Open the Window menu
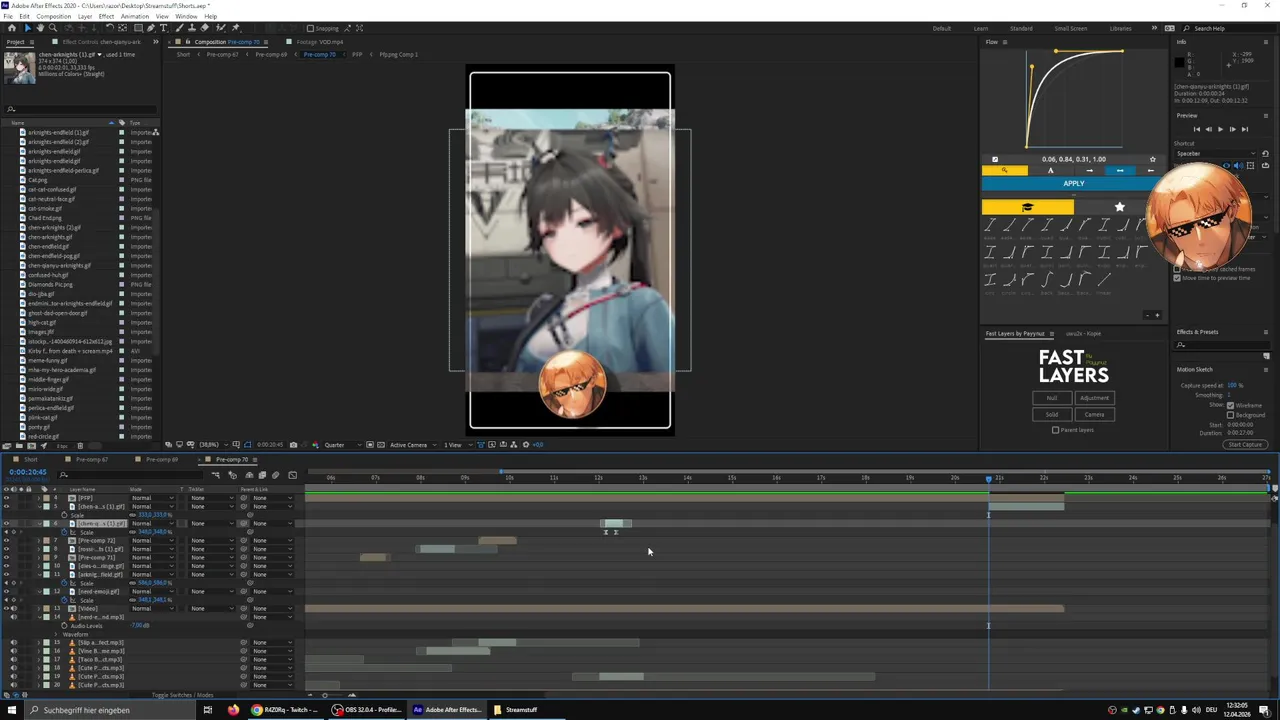Screen dimensions: 1280x720 point(186,16)
